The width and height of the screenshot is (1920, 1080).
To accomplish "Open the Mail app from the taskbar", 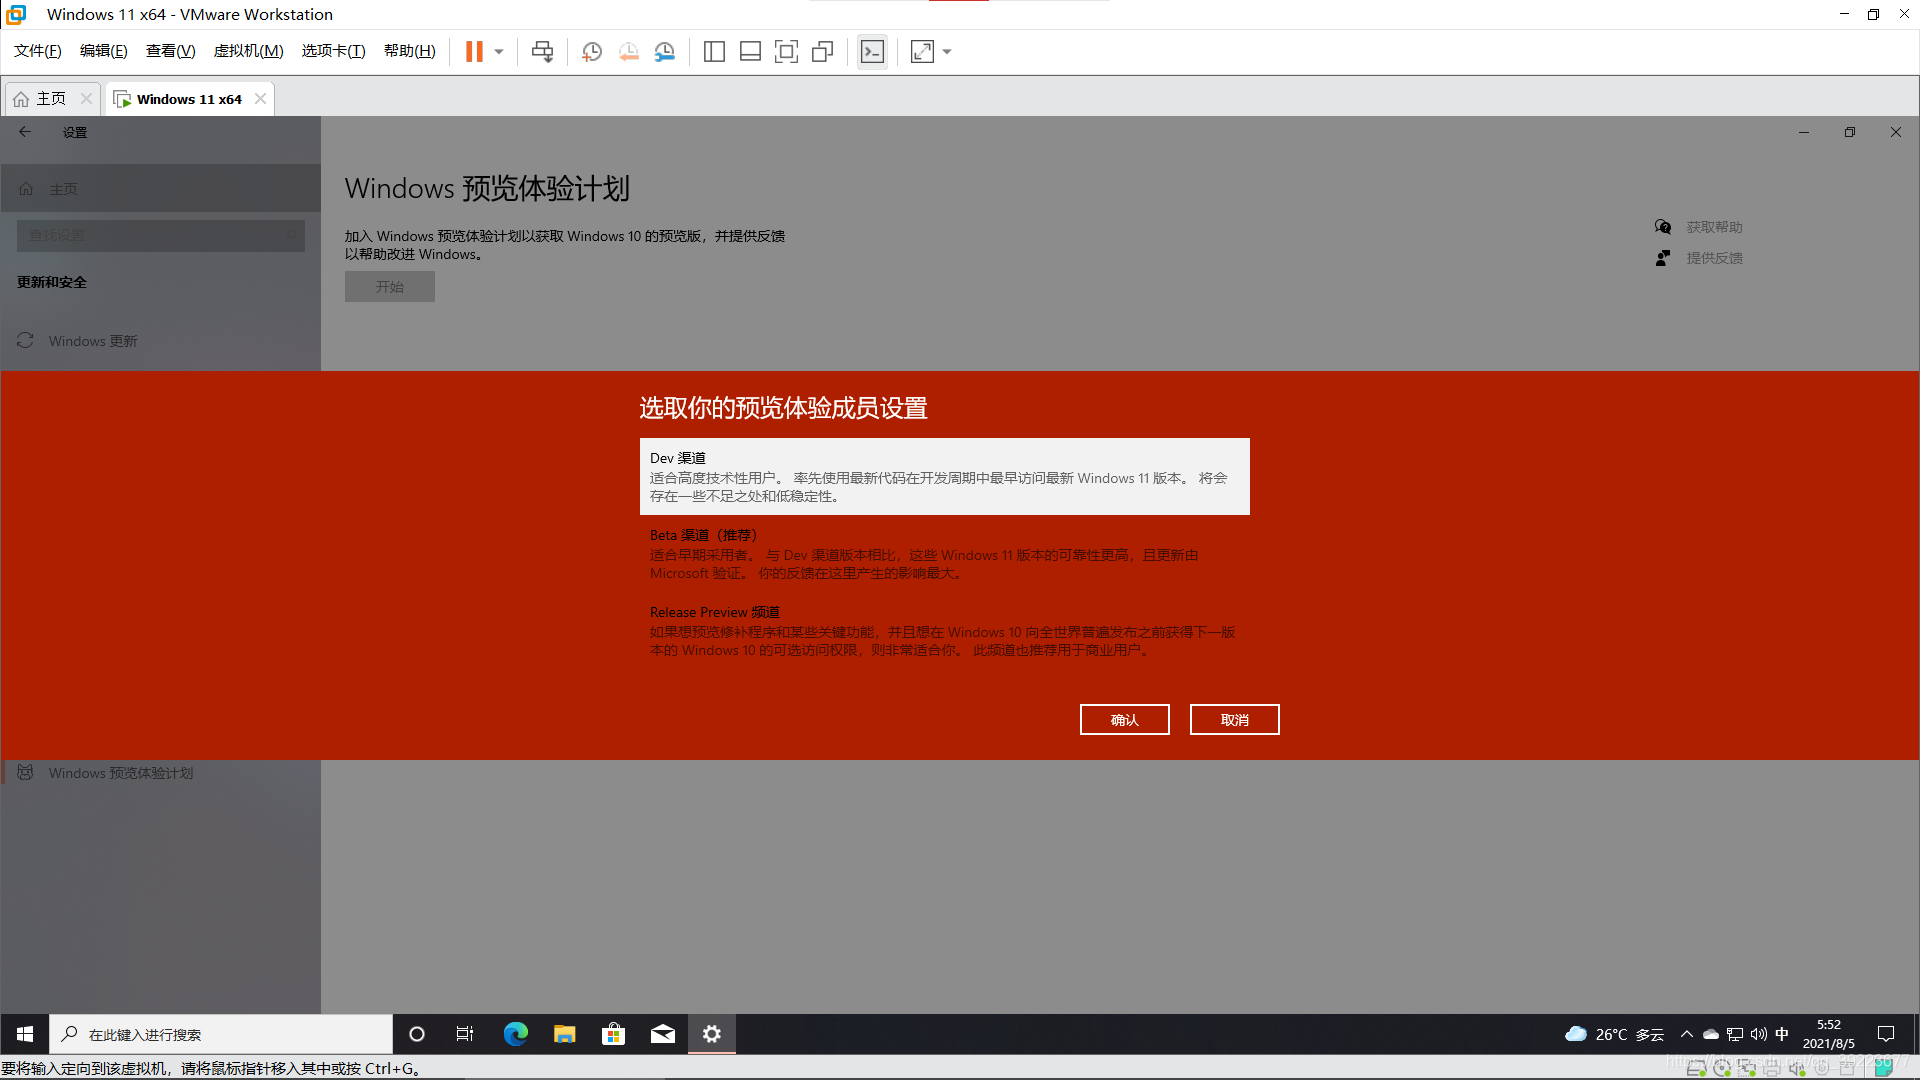I will [x=662, y=1034].
